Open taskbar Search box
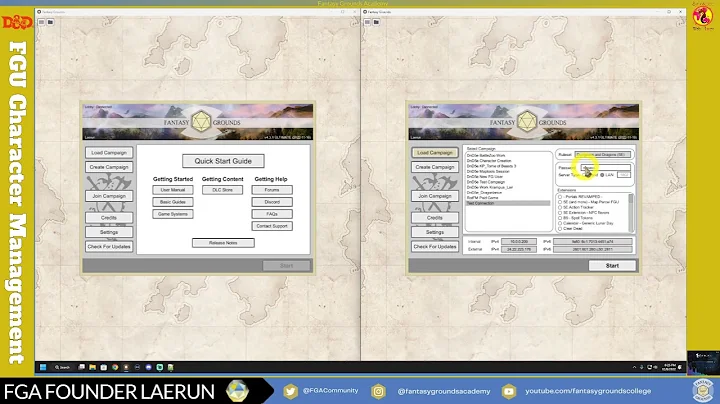The image size is (720, 404). (x=62, y=367)
